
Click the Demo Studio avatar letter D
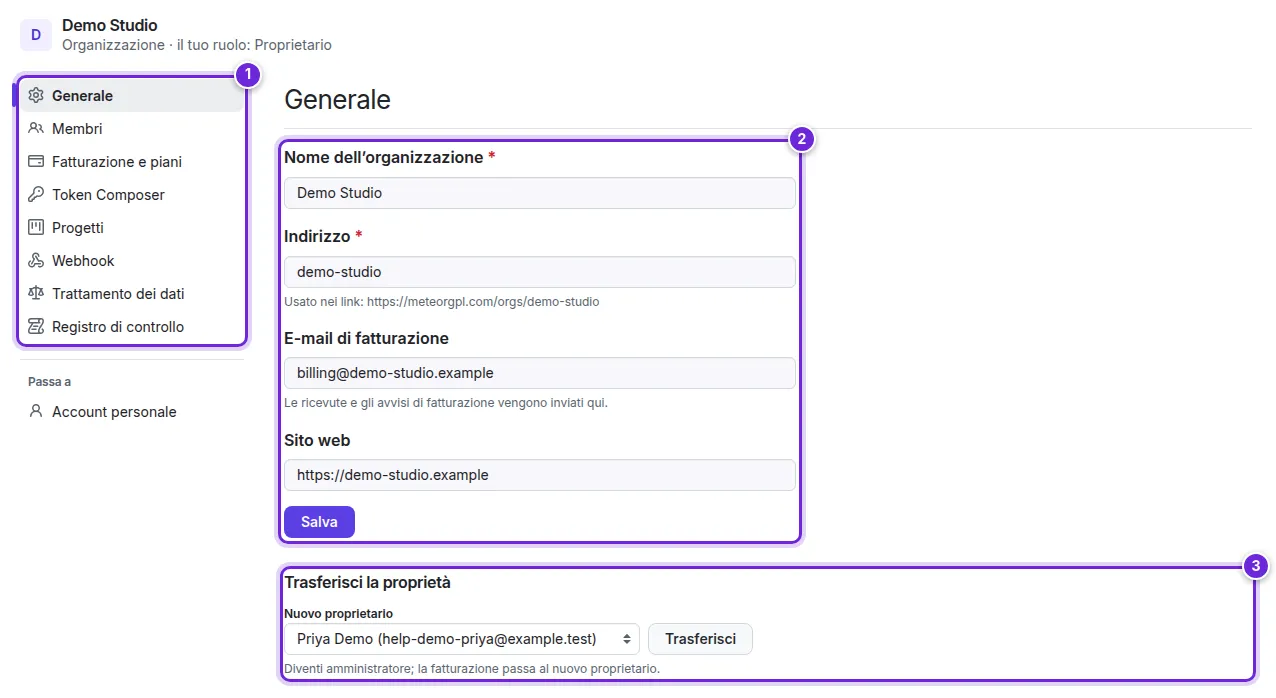[x=36, y=35]
